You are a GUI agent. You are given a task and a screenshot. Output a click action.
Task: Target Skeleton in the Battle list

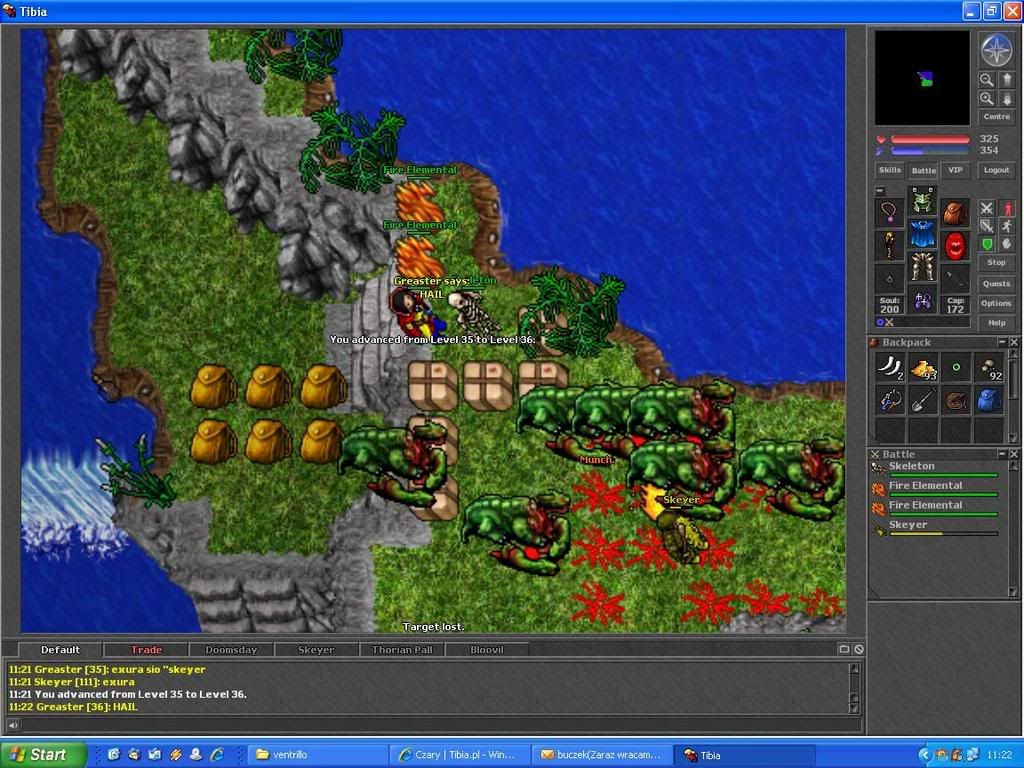point(937,468)
